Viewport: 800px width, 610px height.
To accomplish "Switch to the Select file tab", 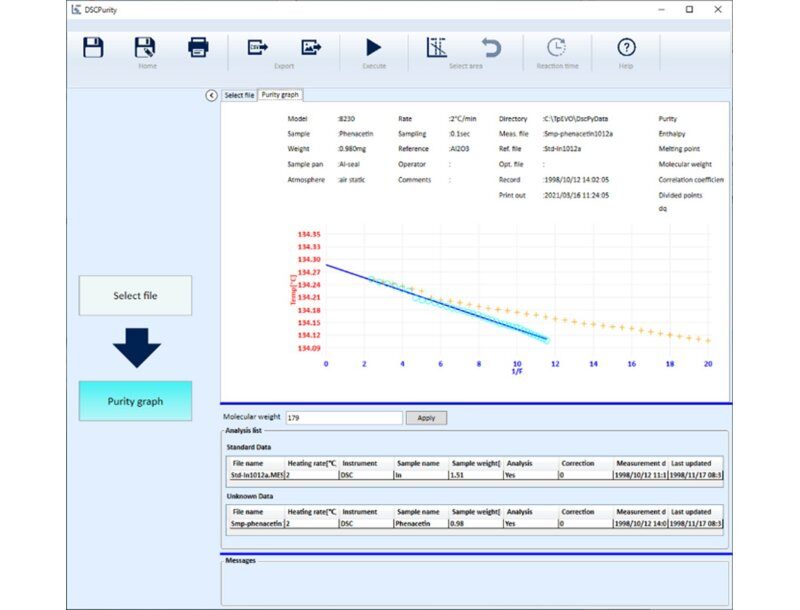I will tap(238, 95).
